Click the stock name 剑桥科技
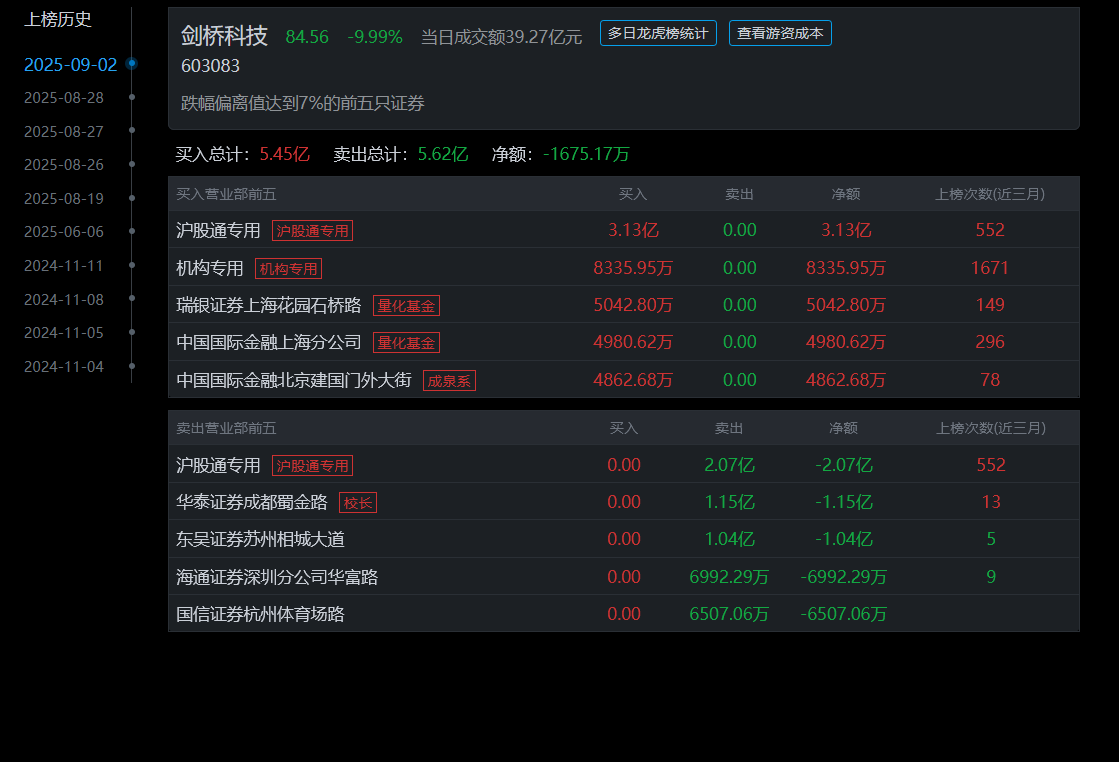The height and width of the screenshot is (762, 1119). (x=224, y=36)
